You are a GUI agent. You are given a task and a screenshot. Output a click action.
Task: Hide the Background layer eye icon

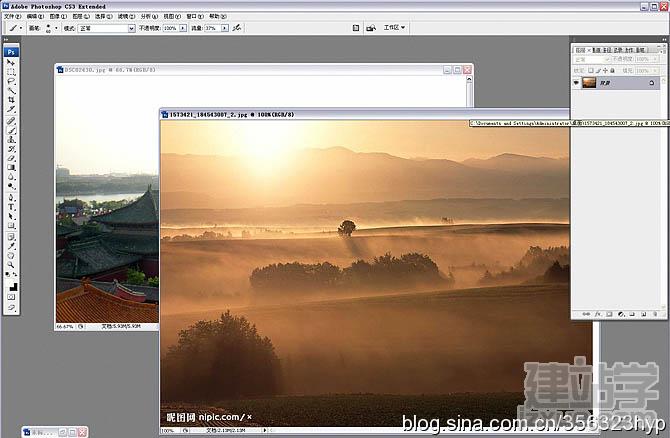point(576,83)
